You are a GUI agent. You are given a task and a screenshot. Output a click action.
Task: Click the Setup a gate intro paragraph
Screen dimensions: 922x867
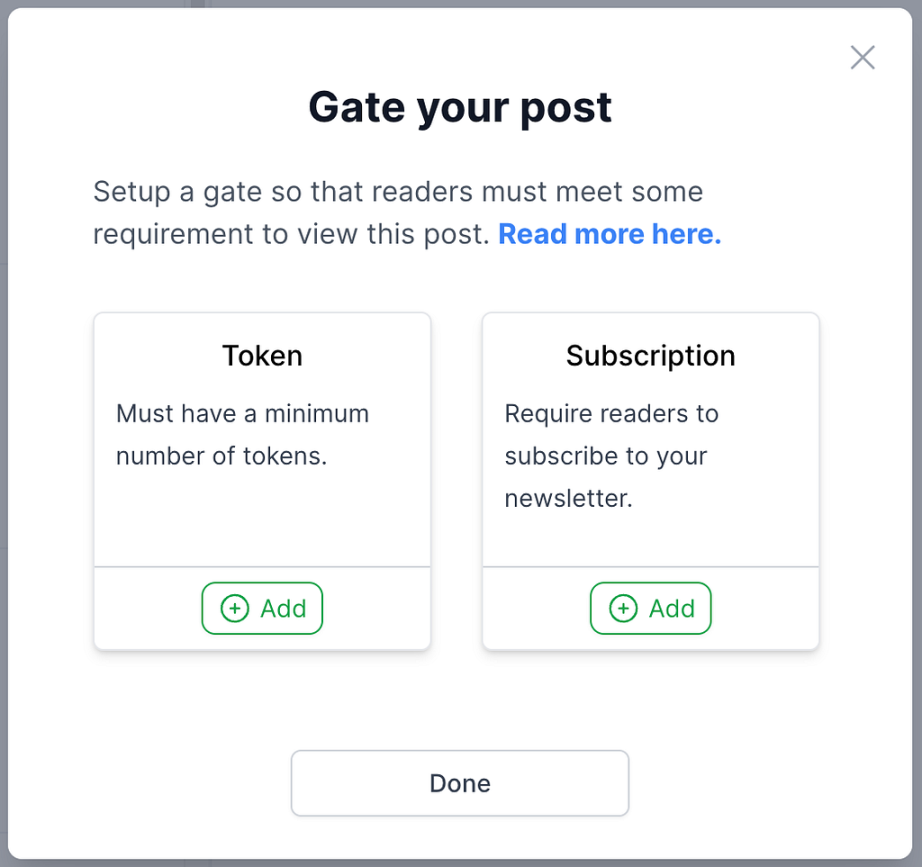tap(407, 213)
